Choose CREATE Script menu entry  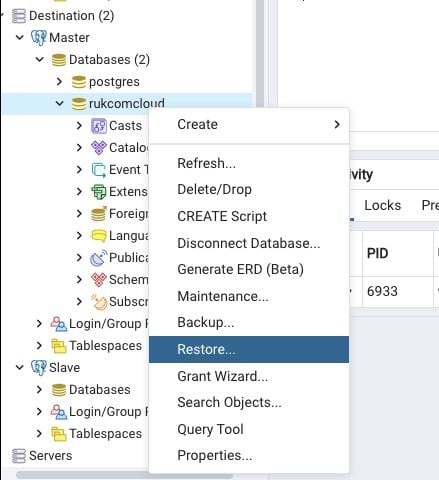249,216
